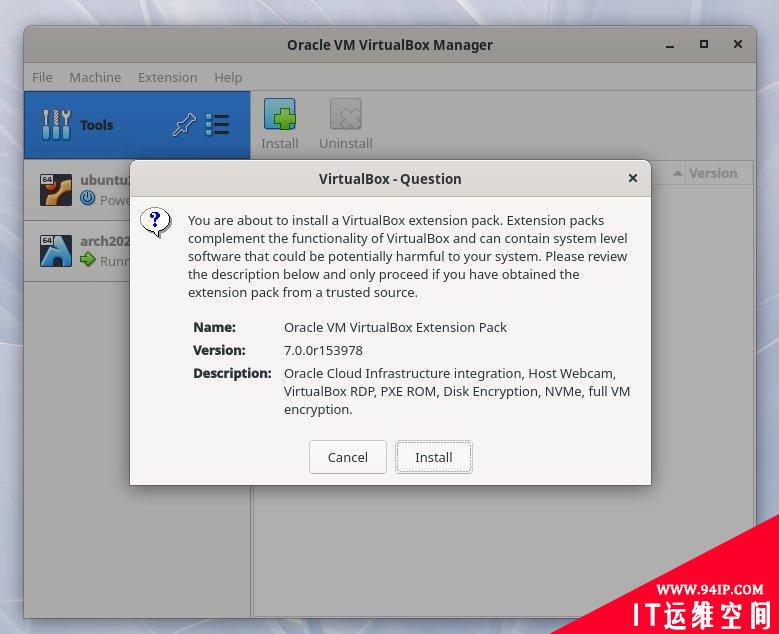Minimize the VirtualBox Manager window

click(x=670, y=45)
